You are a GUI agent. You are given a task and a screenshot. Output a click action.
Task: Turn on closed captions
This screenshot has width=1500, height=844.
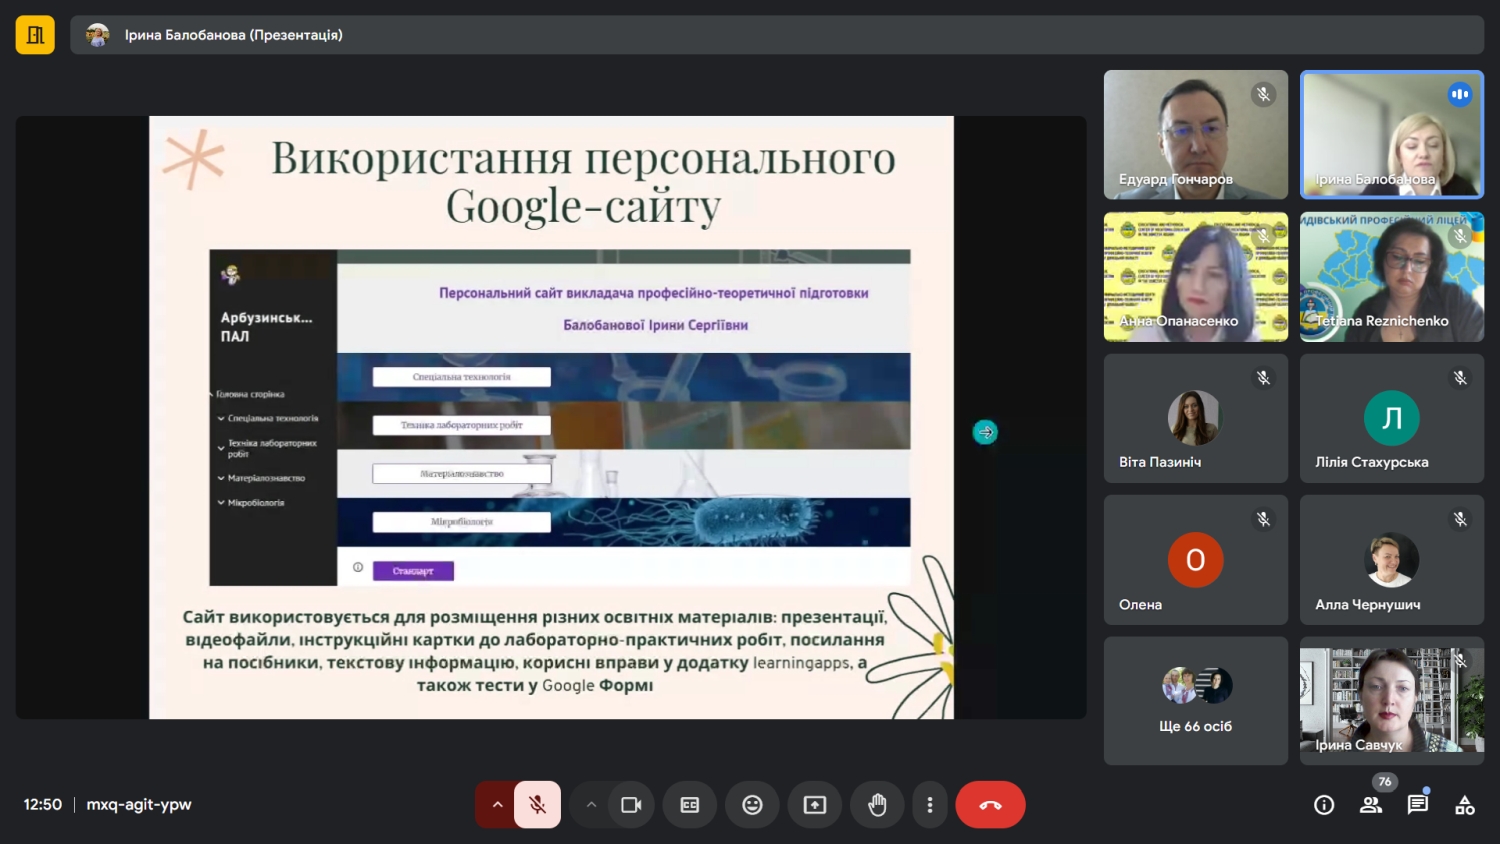coord(690,805)
